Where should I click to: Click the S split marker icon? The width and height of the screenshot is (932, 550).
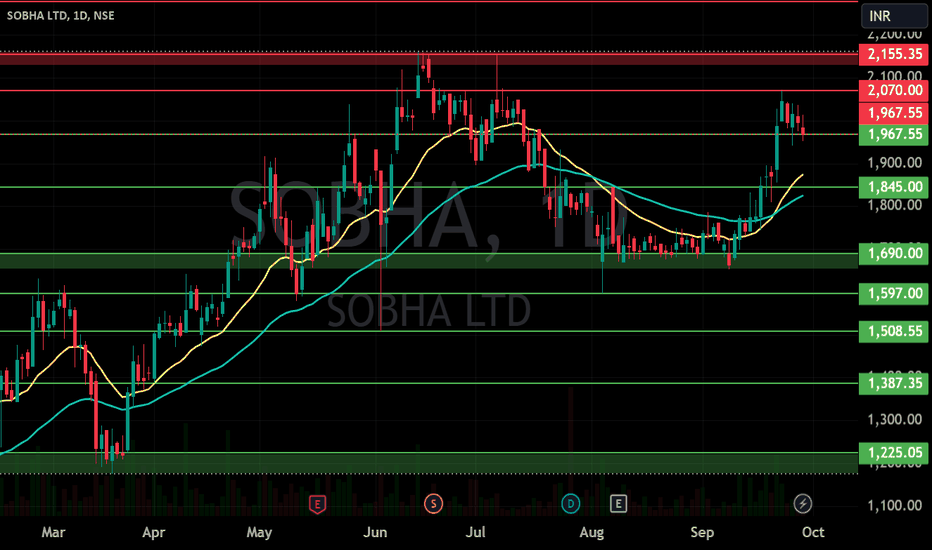pyautogui.click(x=433, y=504)
